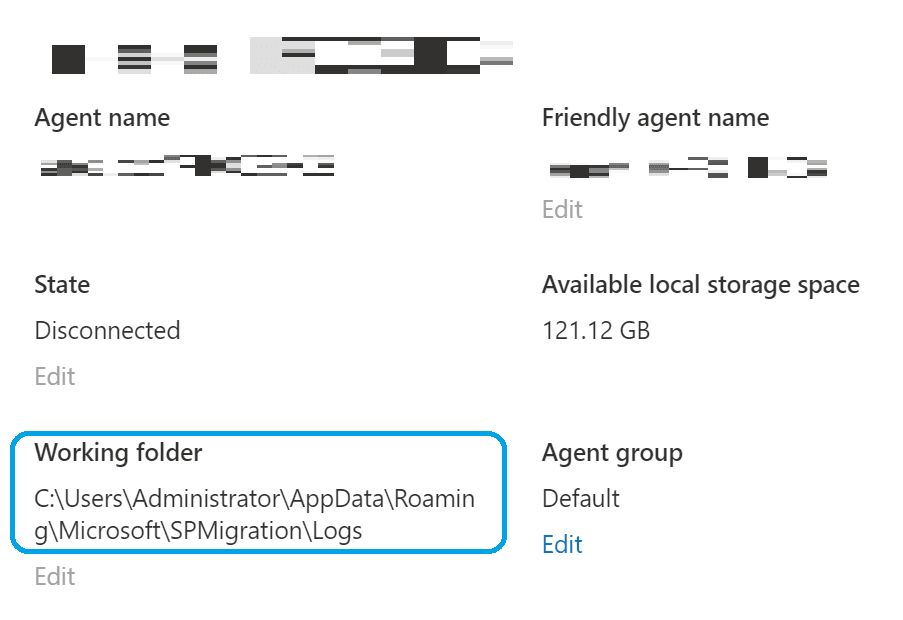Click "SPMigration" in the folder path
The width and height of the screenshot is (903, 620).
point(238,531)
